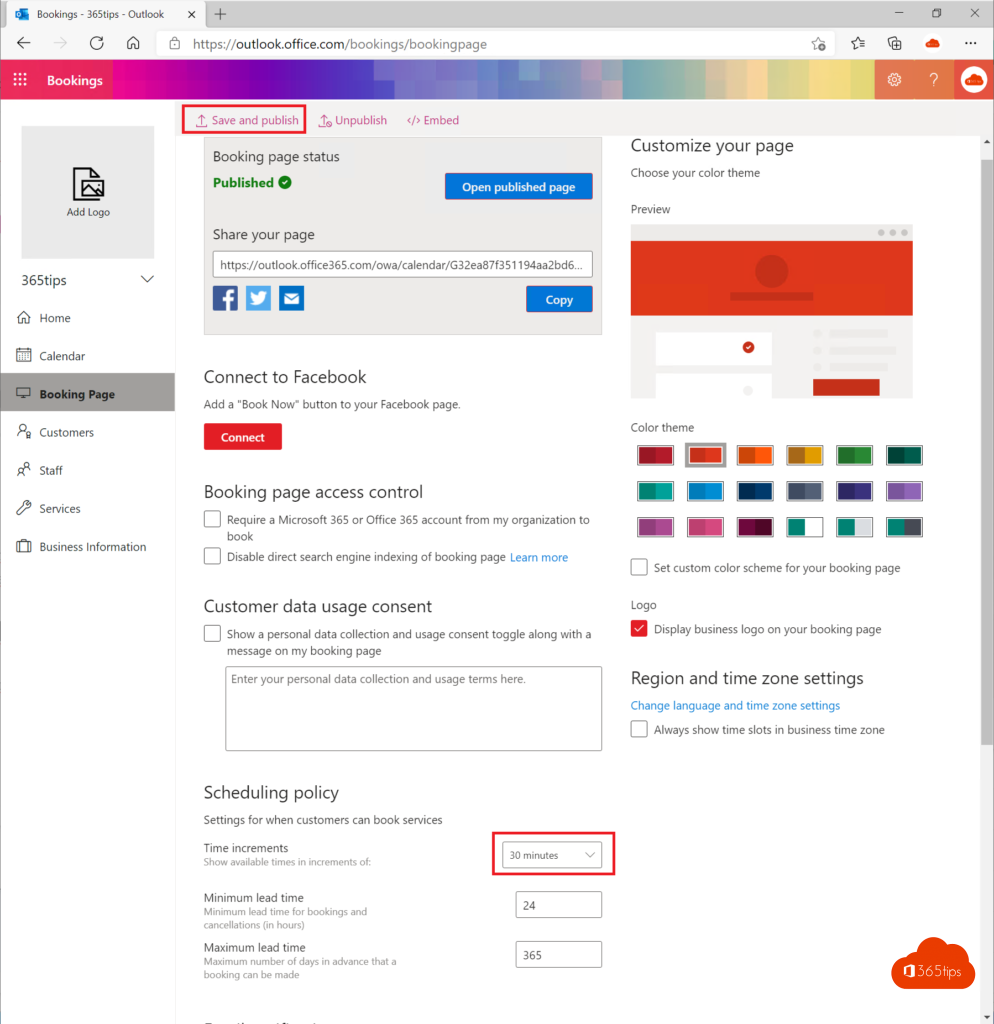Select the bright blue color theme
This screenshot has width=994, height=1024.
coord(705,491)
